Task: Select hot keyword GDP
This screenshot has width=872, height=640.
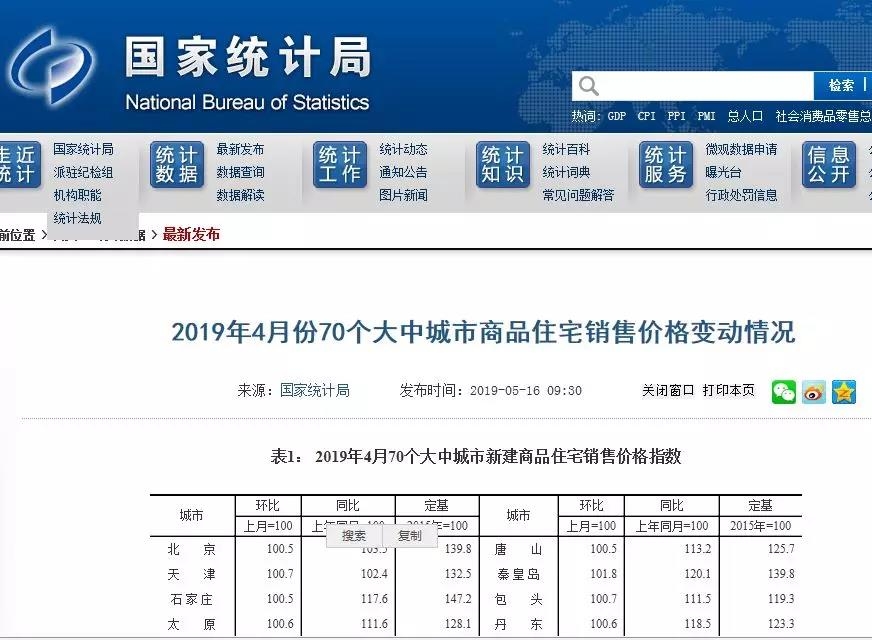Action: [x=617, y=116]
